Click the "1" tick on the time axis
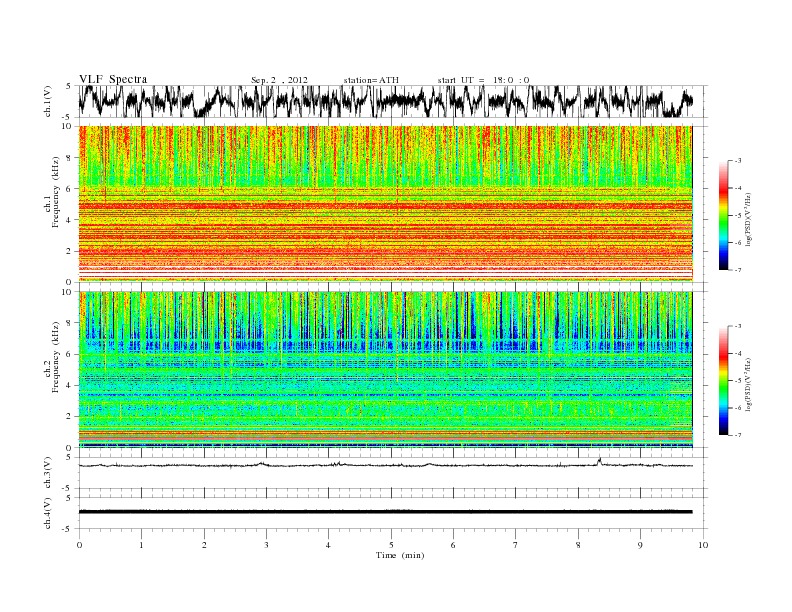The image size is (792, 612). pos(141,545)
